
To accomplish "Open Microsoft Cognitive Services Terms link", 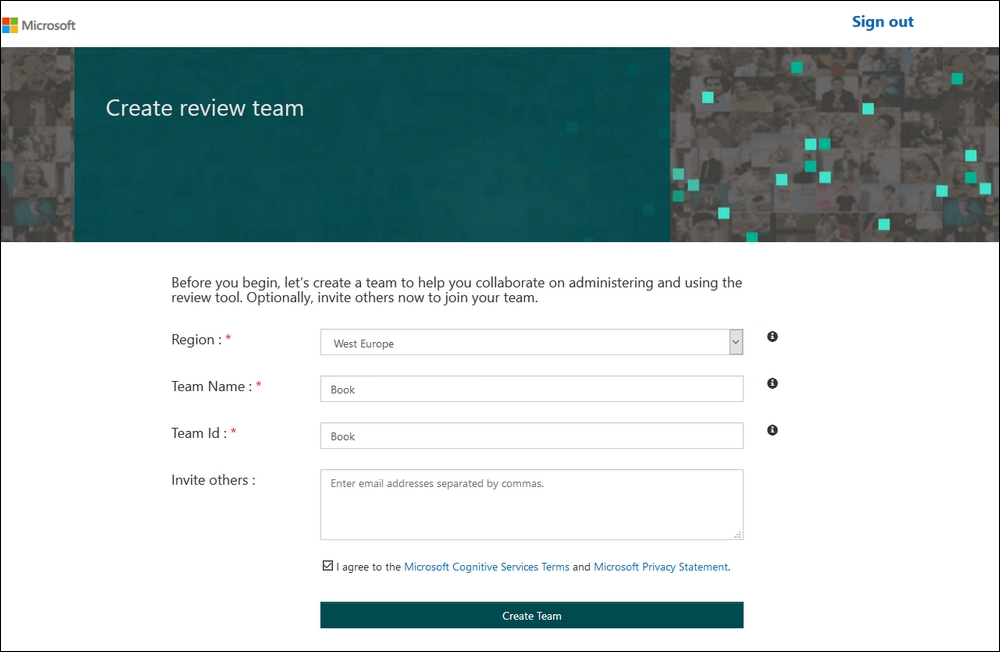I will click(x=486, y=567).
